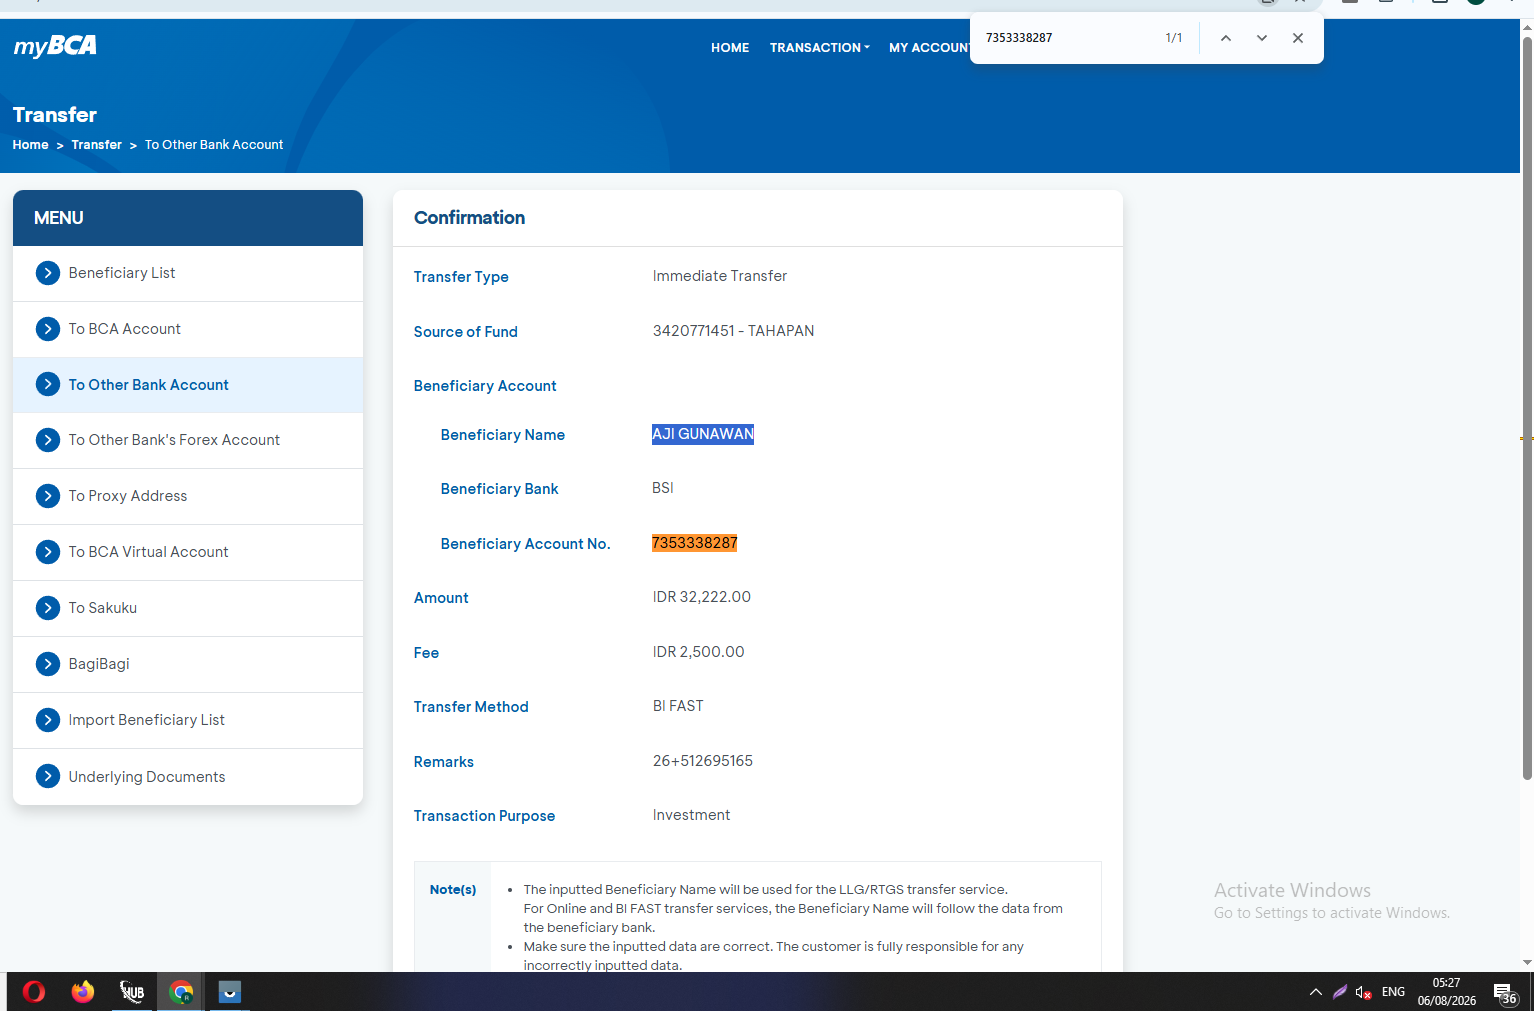Click the Home breadcrumb link
The height and width of the screenshot is (1011, 1534).
30,145
